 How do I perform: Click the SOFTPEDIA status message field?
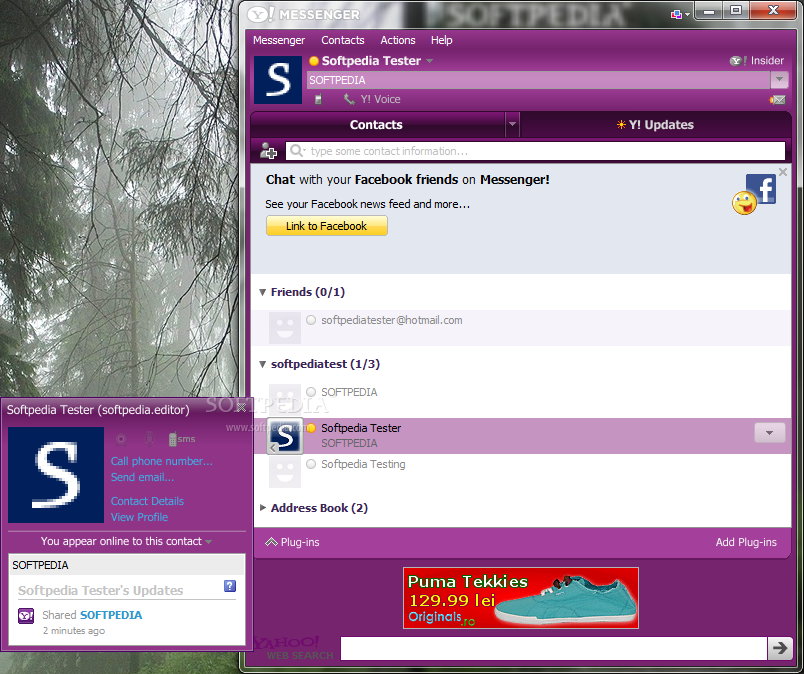(x=538, y=80)
